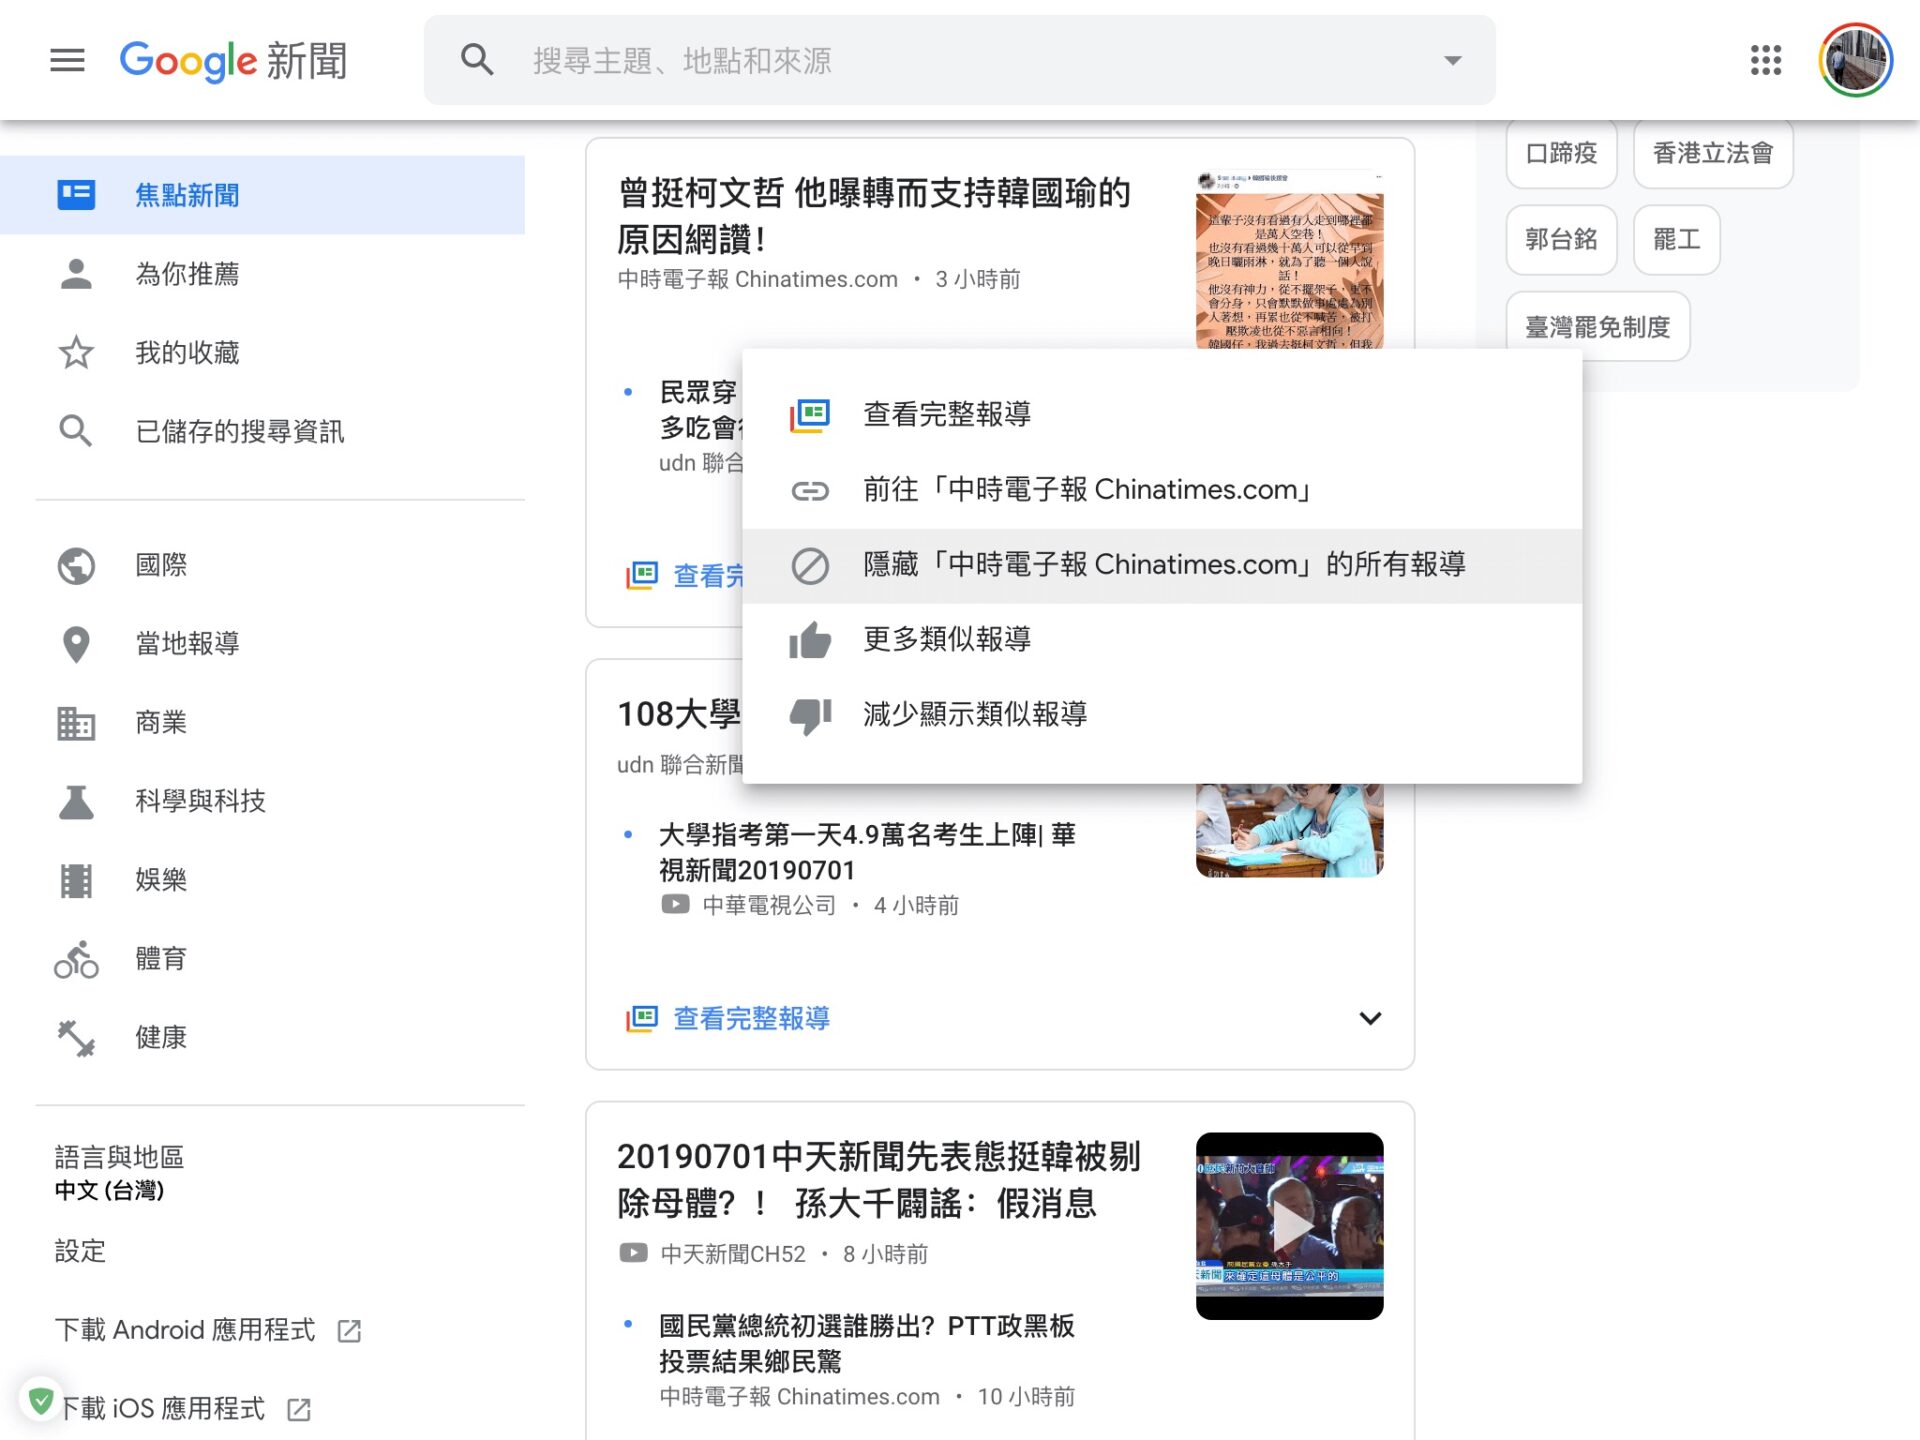Screen dimensions: 1920x1440
Task: Select 查看完整報導 in context menu
Action: (1162, 414)
